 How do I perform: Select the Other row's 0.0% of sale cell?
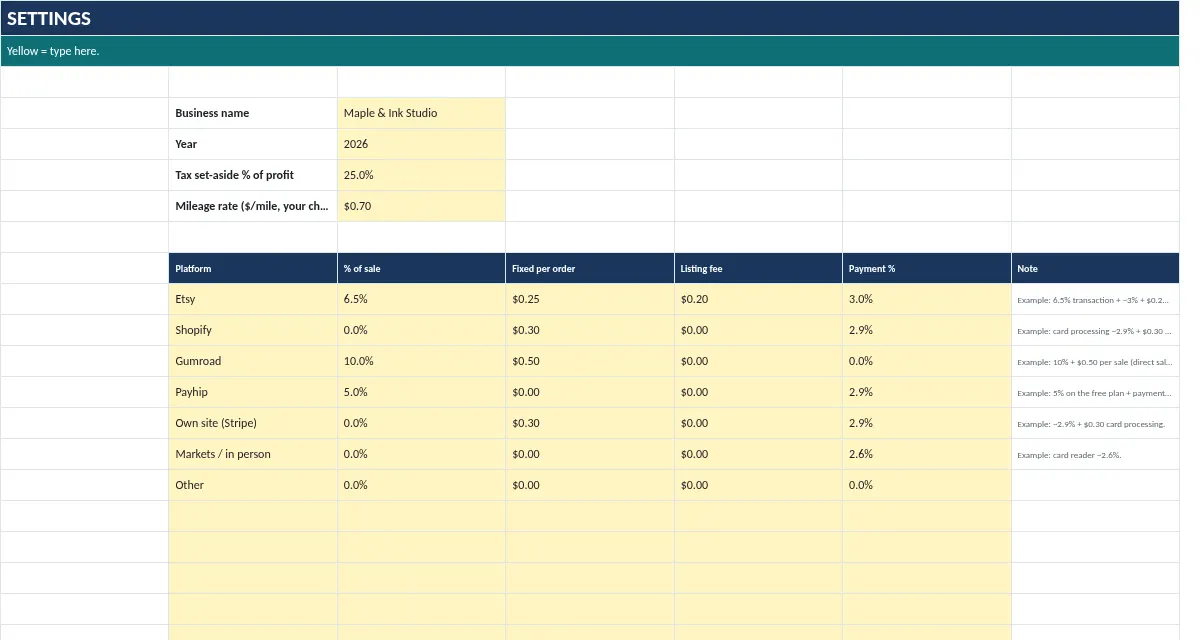tap(421, 485)
